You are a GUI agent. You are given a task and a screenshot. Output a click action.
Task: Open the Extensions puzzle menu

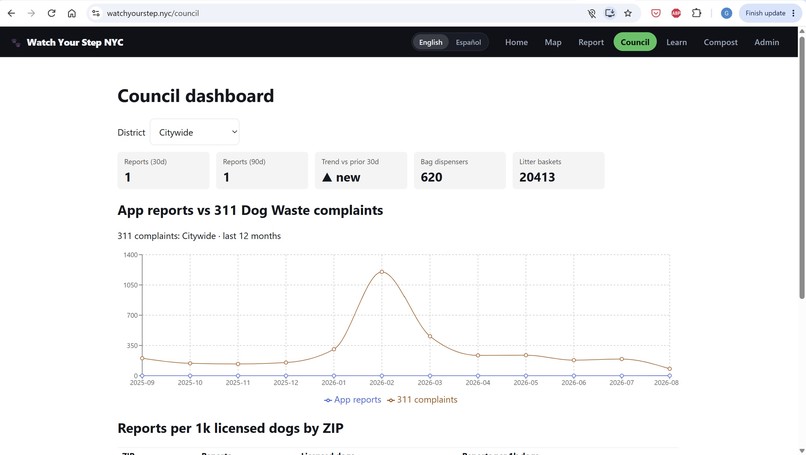(x=697, y=13)
